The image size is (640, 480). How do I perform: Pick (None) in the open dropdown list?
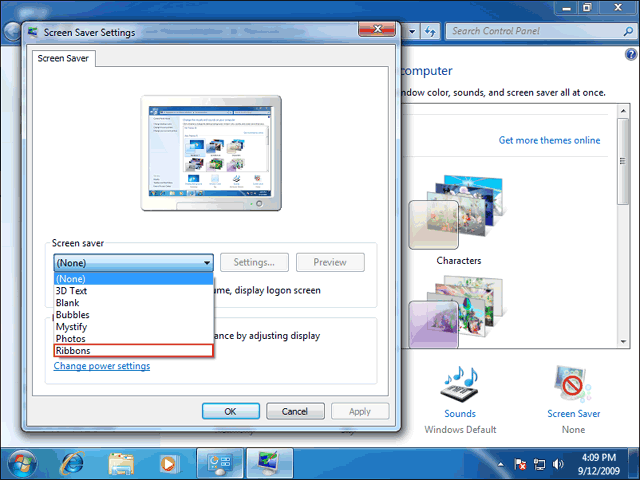click(x=133, y=279)
